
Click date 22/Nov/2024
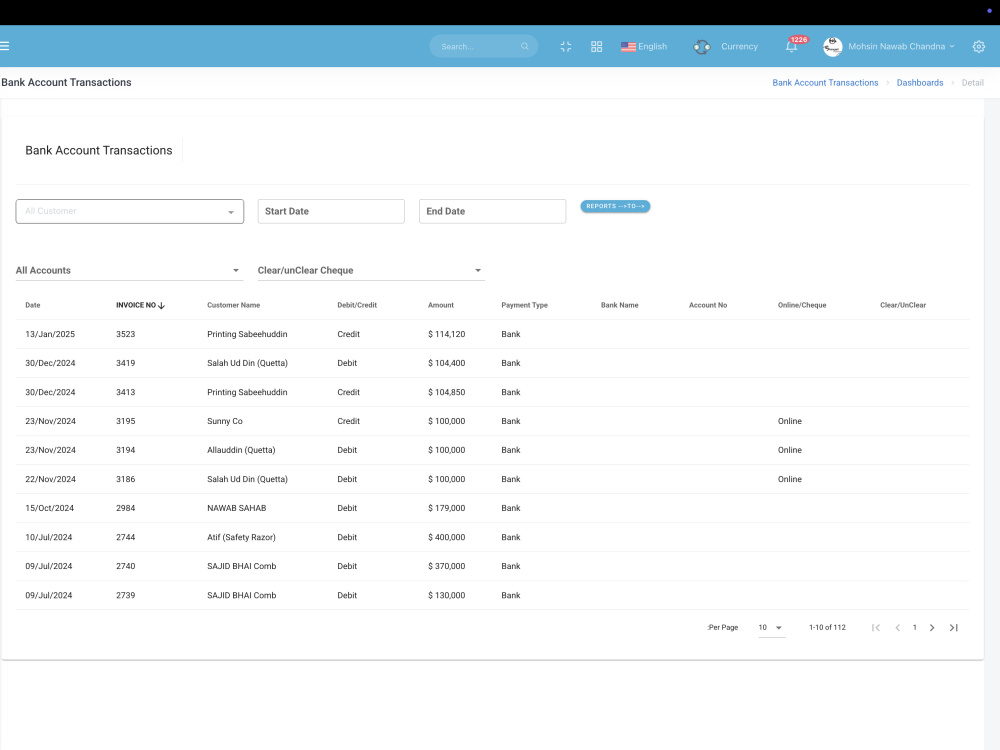pyautogui.click(x=50, y=479)
